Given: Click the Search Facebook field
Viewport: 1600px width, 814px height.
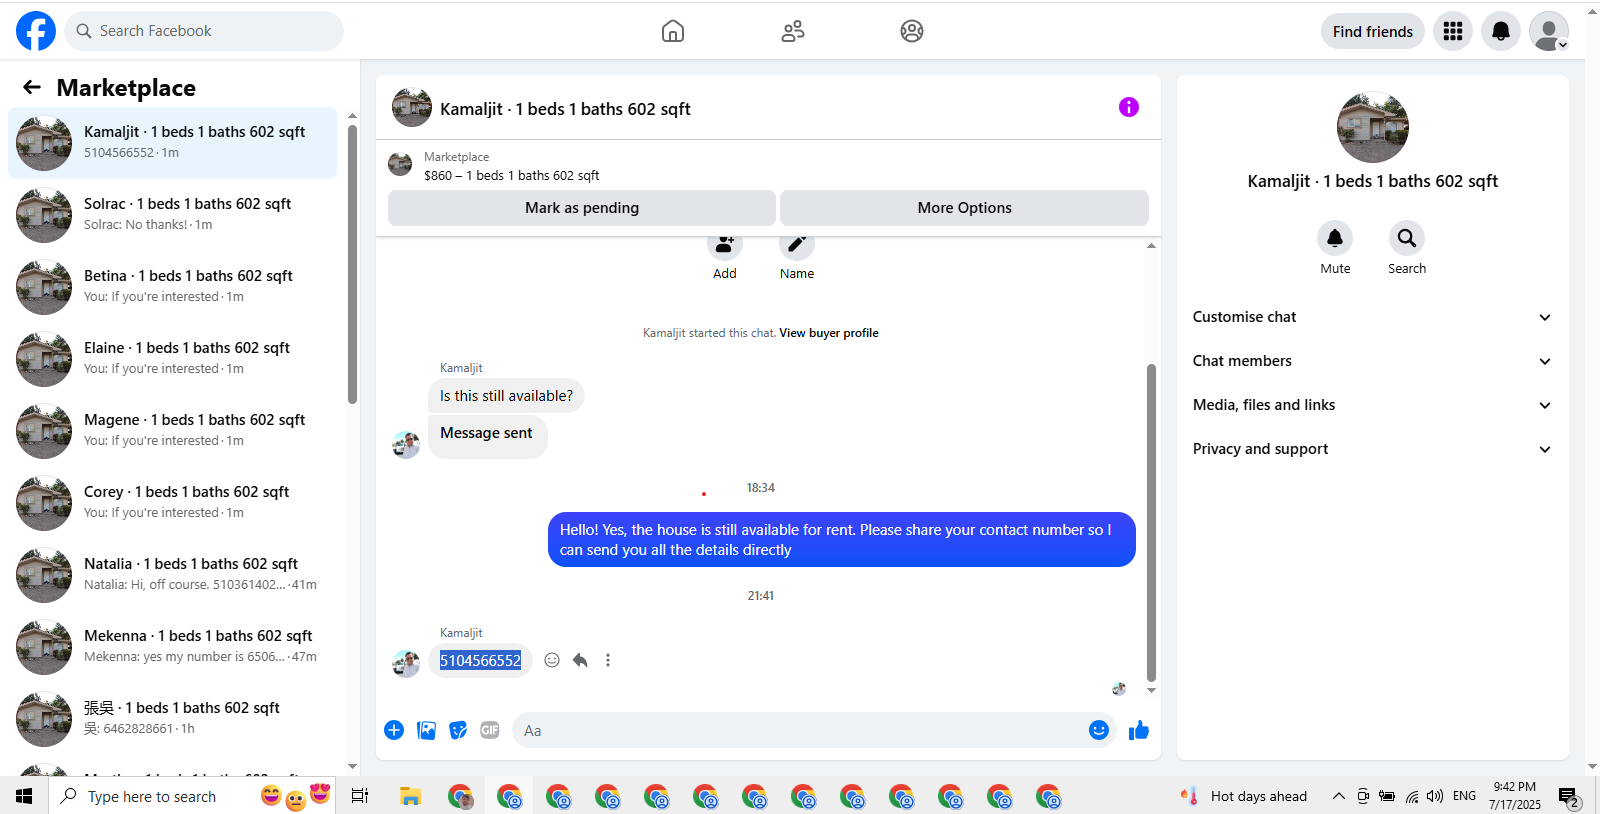Looking at the screenshot, I should pos(204,31).
